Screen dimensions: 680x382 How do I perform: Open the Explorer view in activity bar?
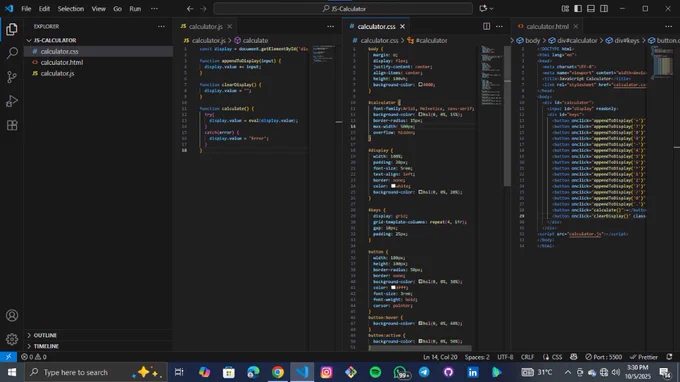(x=12, y=29)
